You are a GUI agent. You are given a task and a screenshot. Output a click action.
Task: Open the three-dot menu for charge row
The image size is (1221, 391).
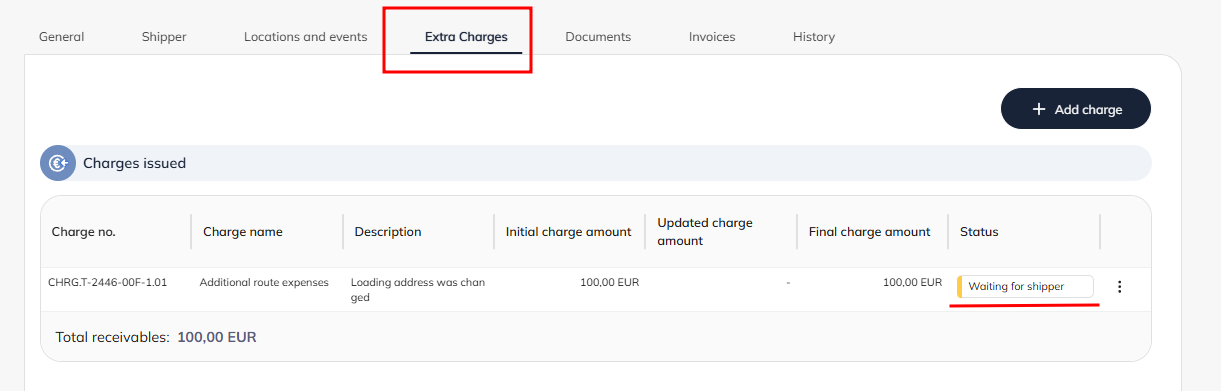[1119, 287]
